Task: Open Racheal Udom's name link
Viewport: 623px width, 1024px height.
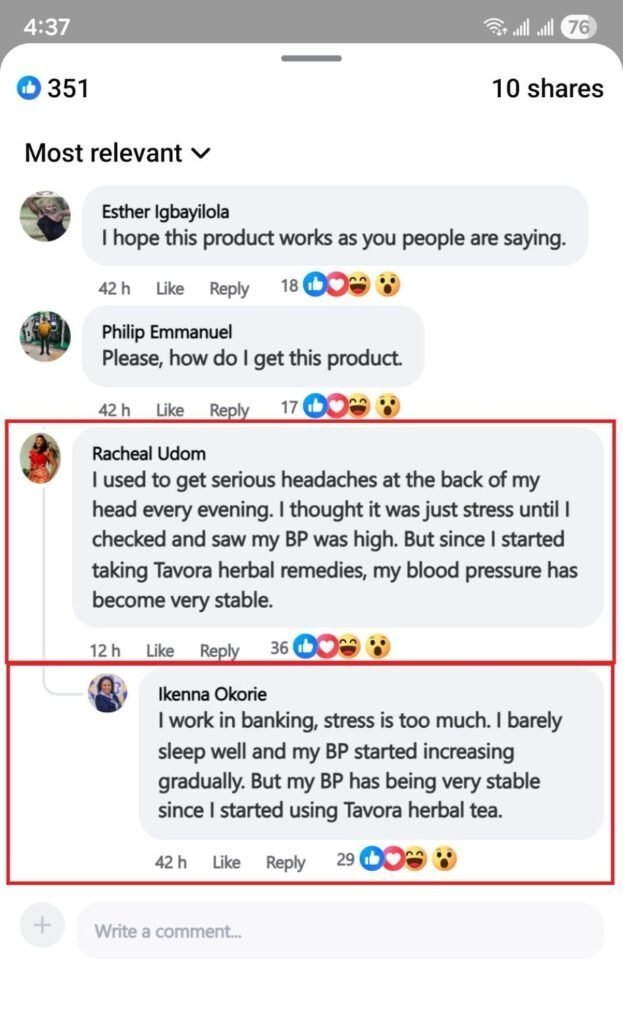Action: [x=149, y=453]
